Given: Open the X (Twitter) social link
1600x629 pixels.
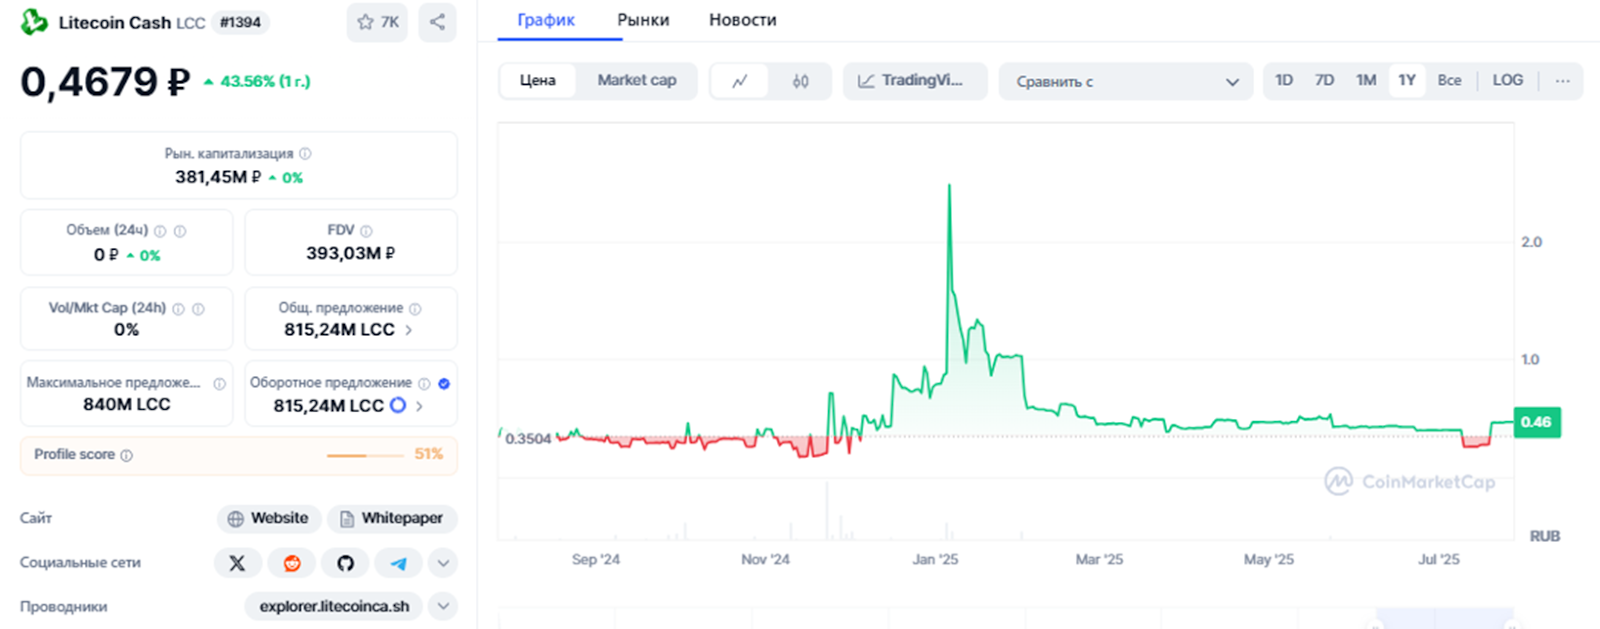Looking at the screenshot, I should click(x=237, y=563).
